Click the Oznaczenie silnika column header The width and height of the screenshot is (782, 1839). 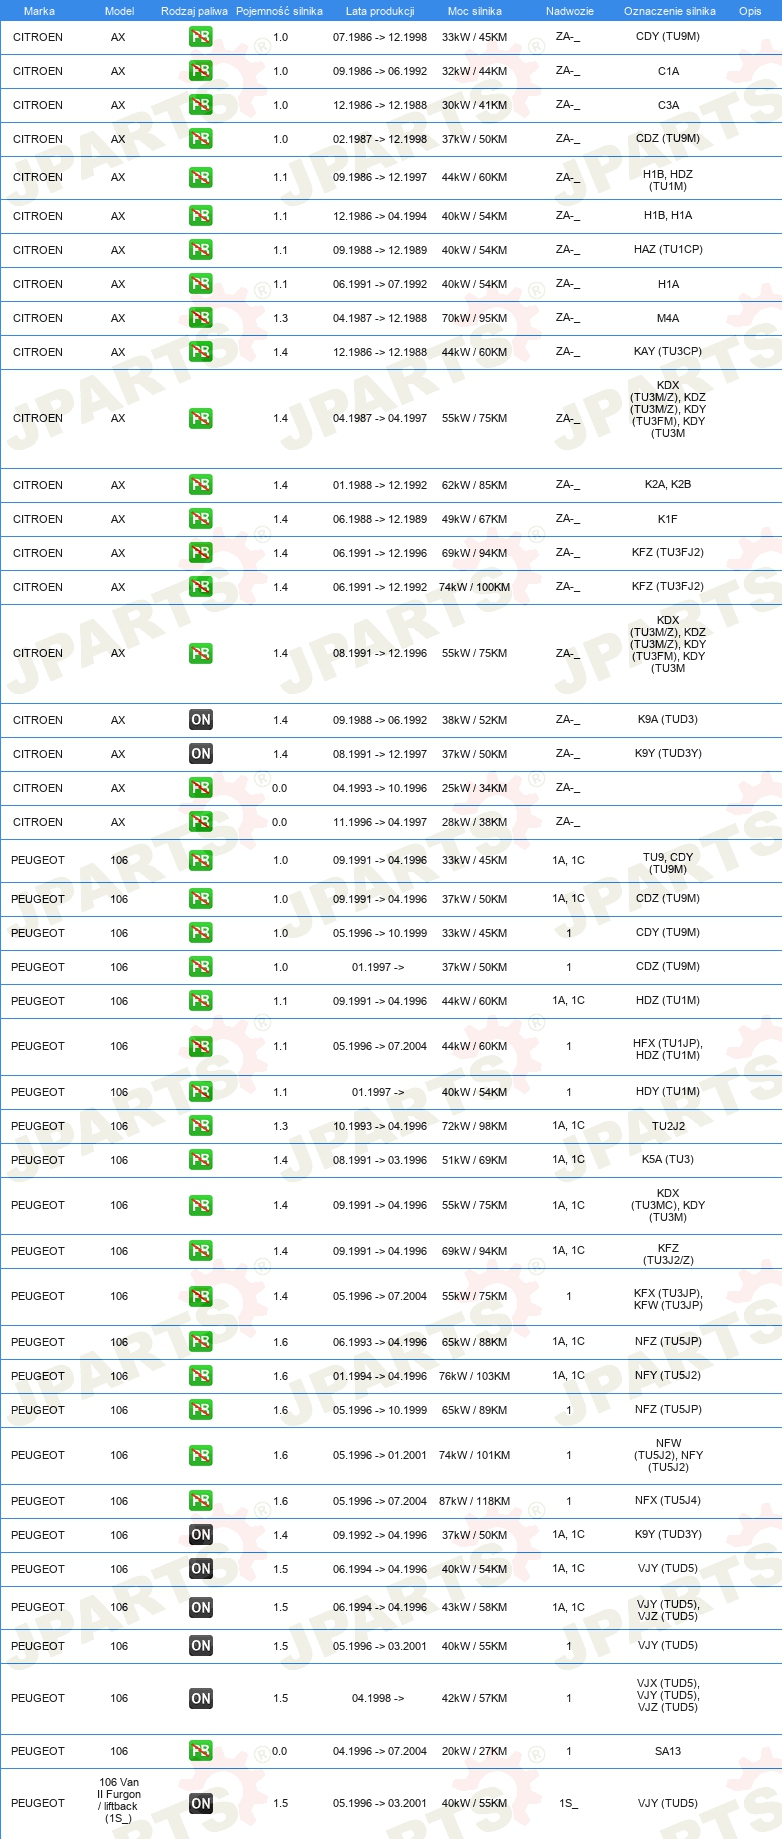[670, 11]
